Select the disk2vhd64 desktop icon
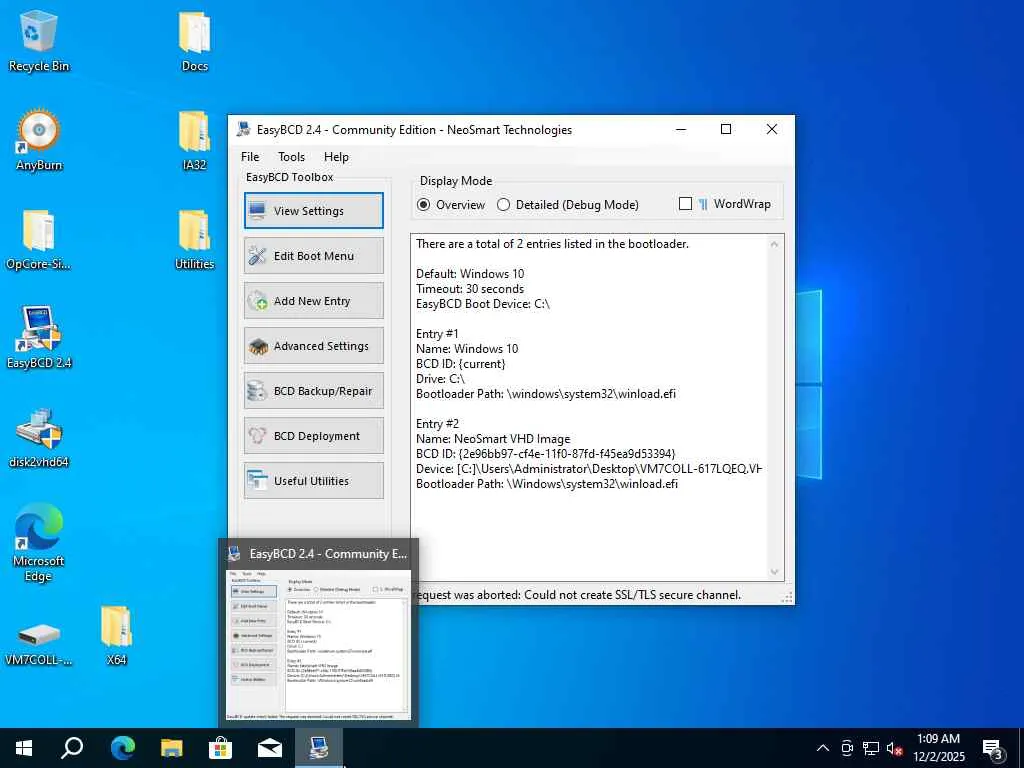Screen dimensions: 1024x768 pyautogui.click(x=39, y=438)
